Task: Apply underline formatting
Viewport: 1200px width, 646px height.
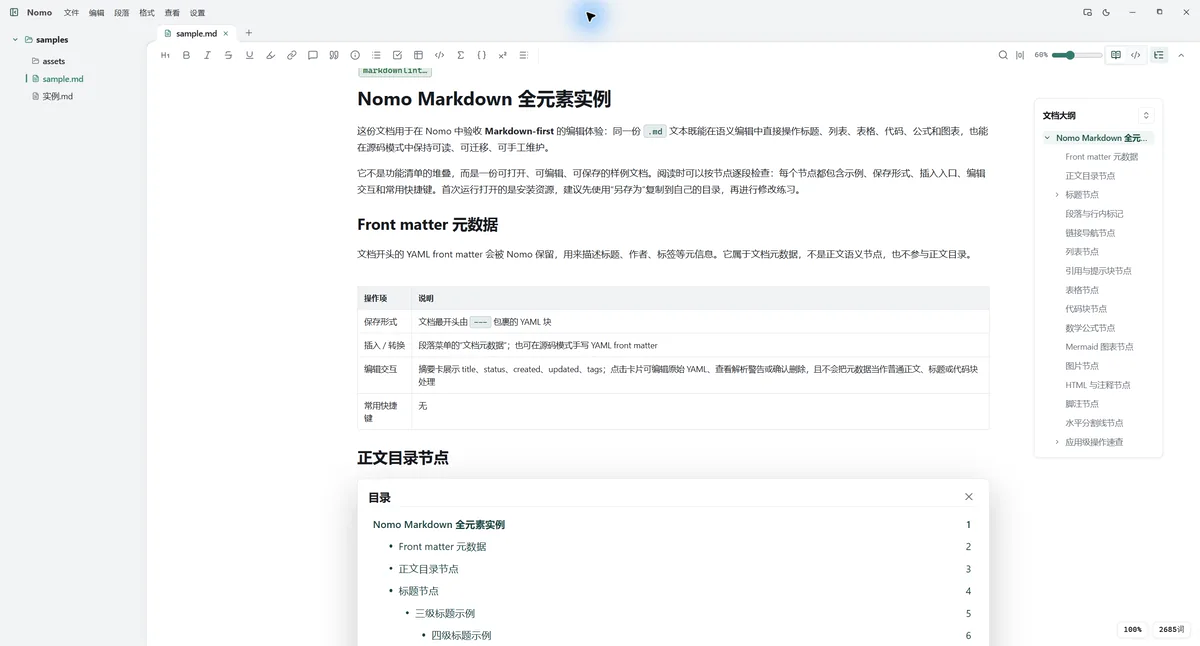Action: 249,55
